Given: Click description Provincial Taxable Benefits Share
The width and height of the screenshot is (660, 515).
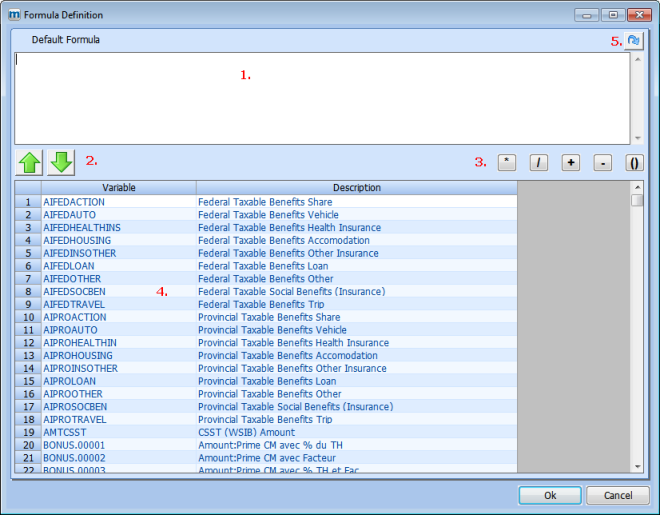Looking at the screenshot, I should 269,317.
